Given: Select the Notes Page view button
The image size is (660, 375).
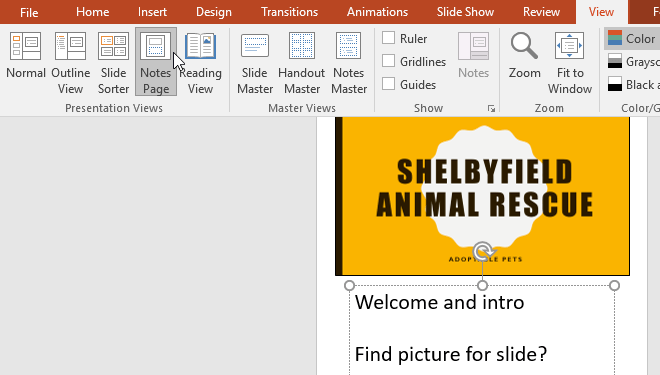Looking at the screenshot, I should click(156, 62).
